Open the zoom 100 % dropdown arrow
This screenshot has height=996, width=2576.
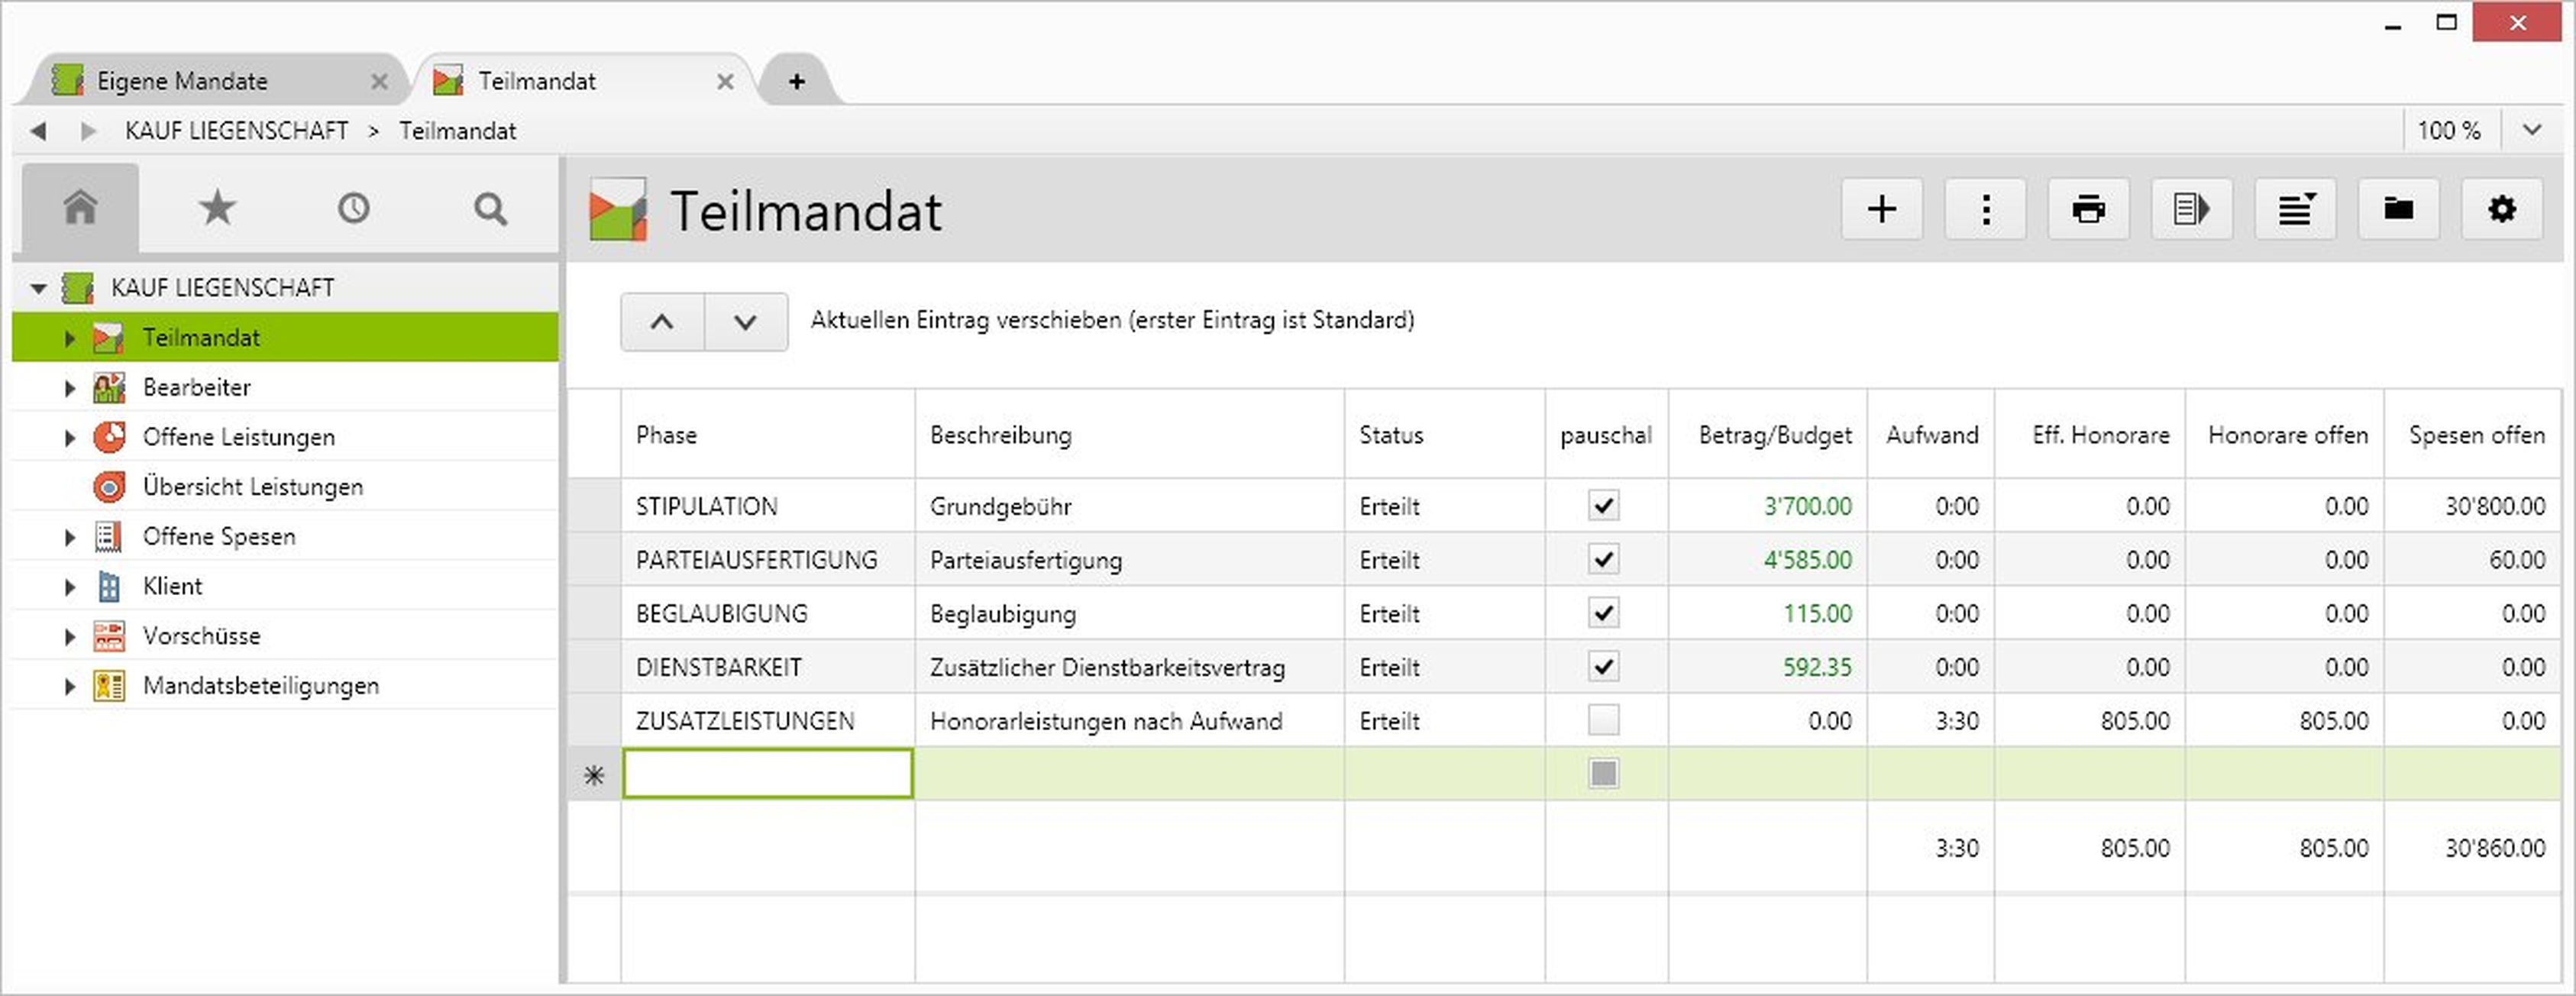coord(2531,130)
